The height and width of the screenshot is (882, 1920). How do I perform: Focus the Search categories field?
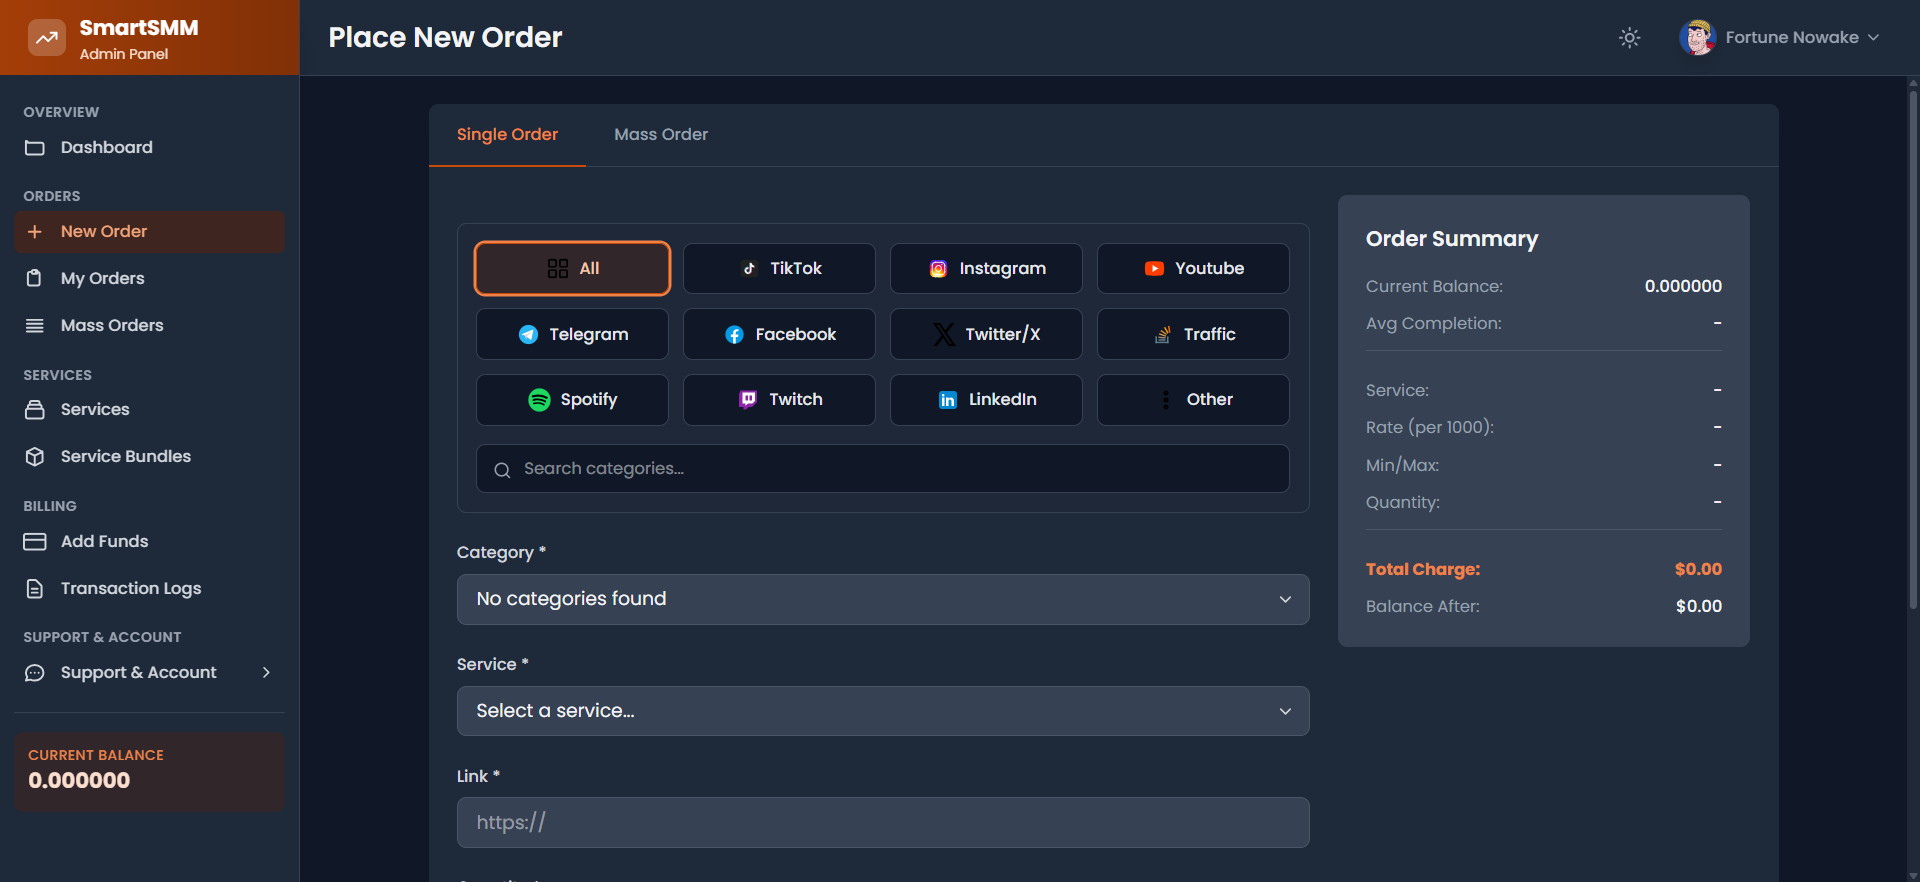(x=882, y=469)
